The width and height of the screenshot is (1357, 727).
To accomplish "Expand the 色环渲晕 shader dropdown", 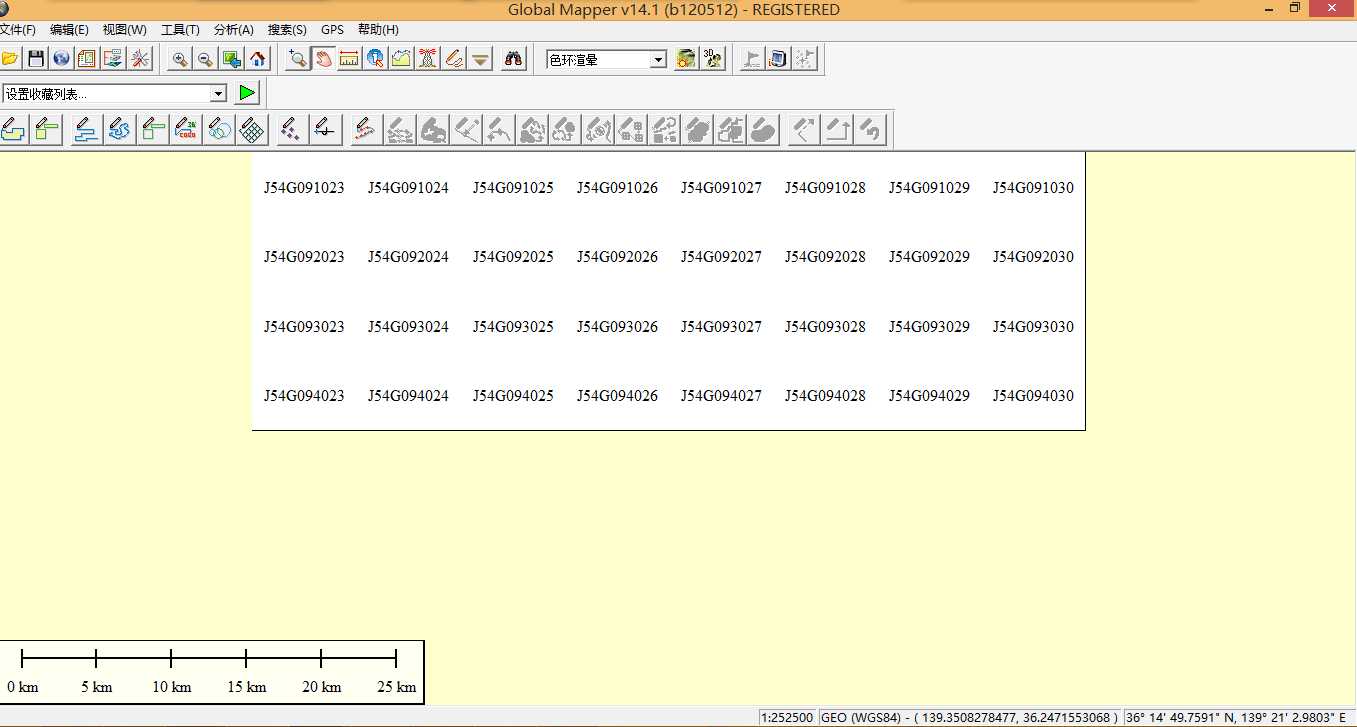I will pos(658,60).
